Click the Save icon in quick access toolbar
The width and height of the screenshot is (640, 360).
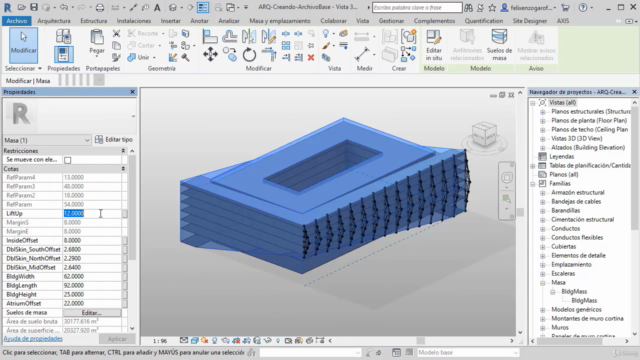34,7
